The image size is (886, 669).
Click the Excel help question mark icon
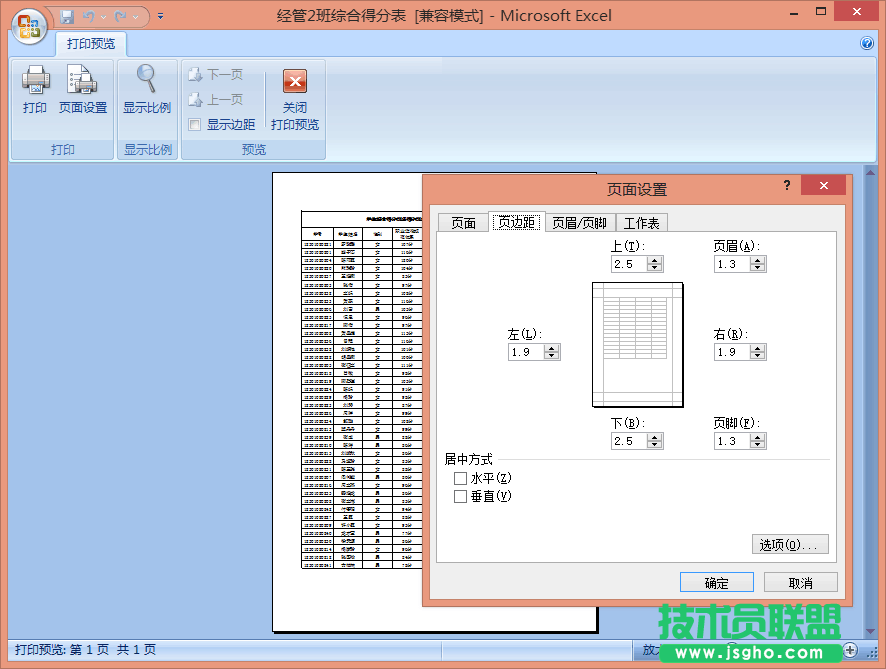pos(867,43)
